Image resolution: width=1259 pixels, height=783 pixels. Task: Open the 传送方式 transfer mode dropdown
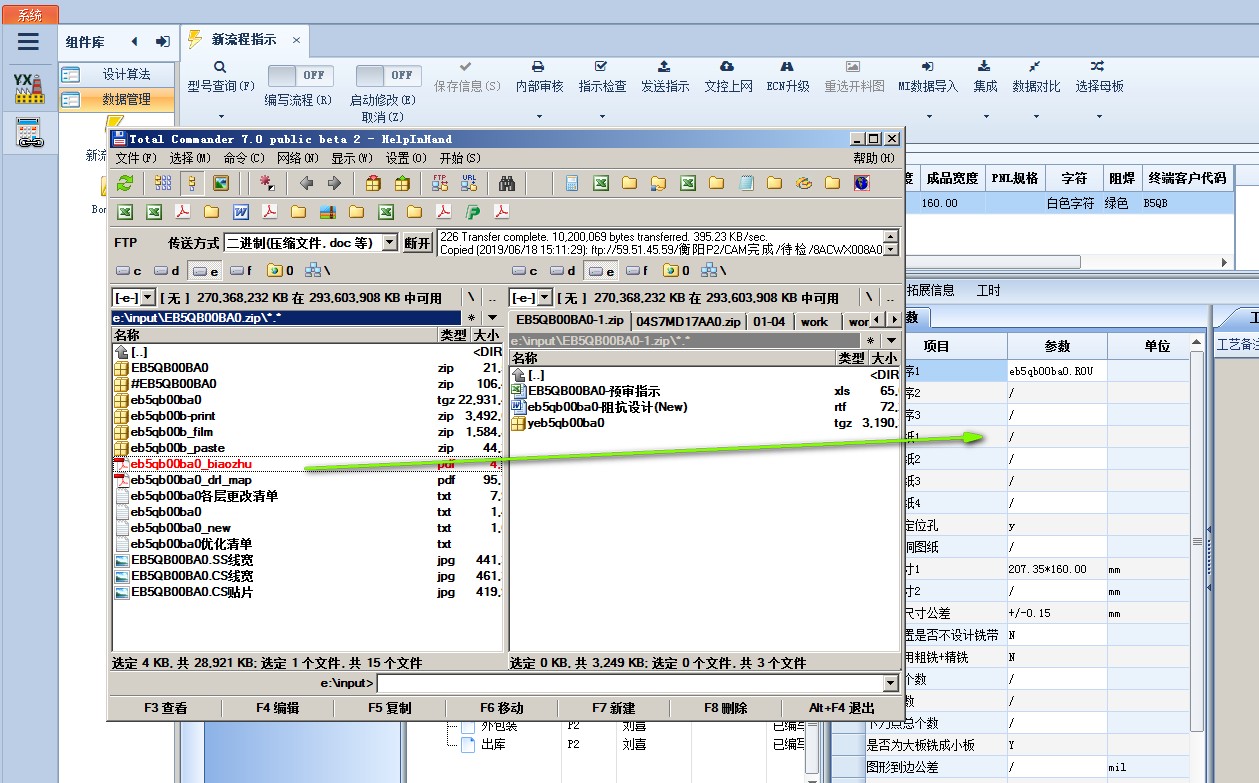(390, 242)
